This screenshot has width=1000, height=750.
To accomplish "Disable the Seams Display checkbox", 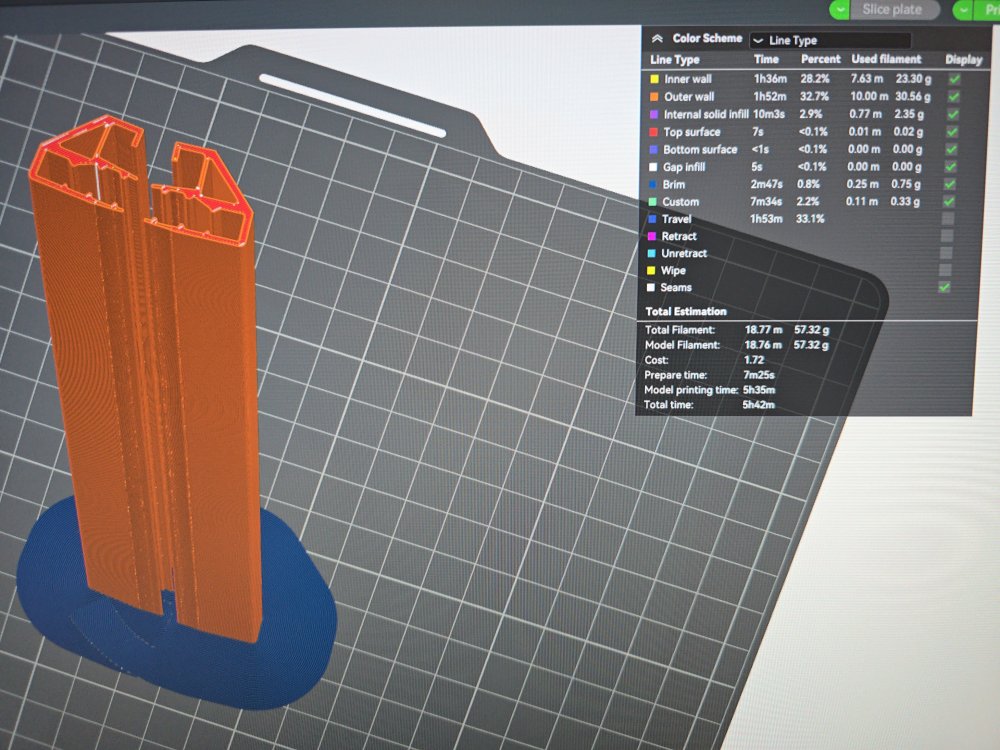I will [944, 288].
